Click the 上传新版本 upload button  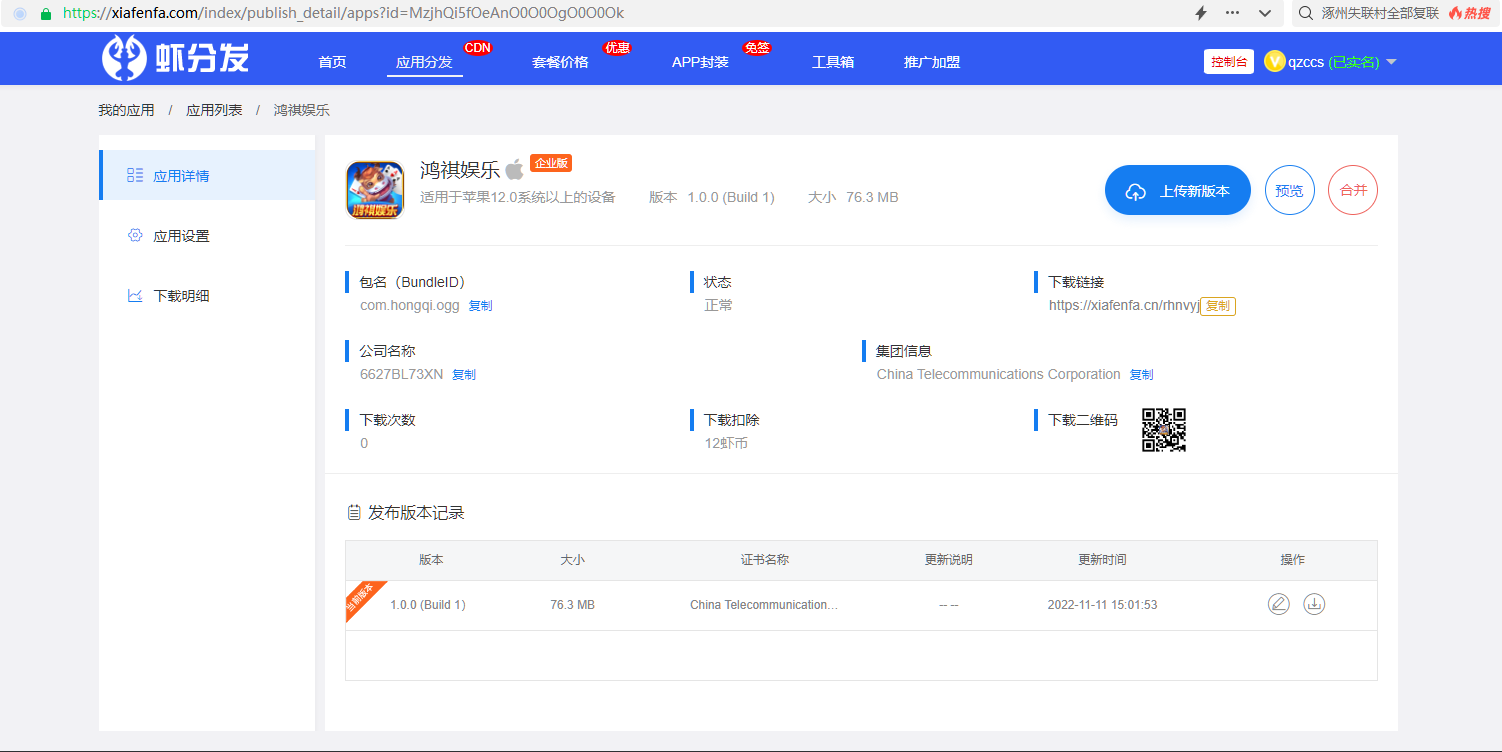(x=1177, y=190)
